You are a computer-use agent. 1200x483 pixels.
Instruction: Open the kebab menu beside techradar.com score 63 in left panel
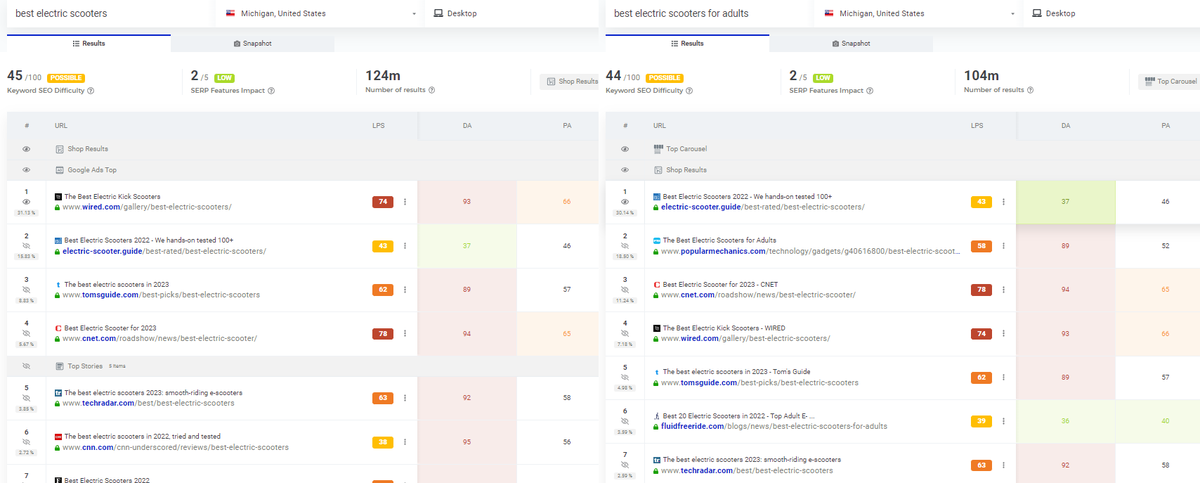[405, 398]
